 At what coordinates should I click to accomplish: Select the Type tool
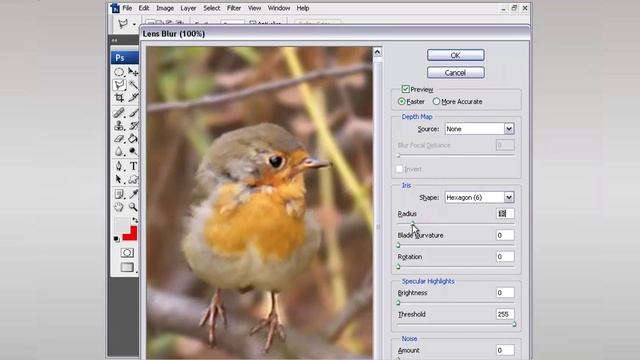coord(133,166)
